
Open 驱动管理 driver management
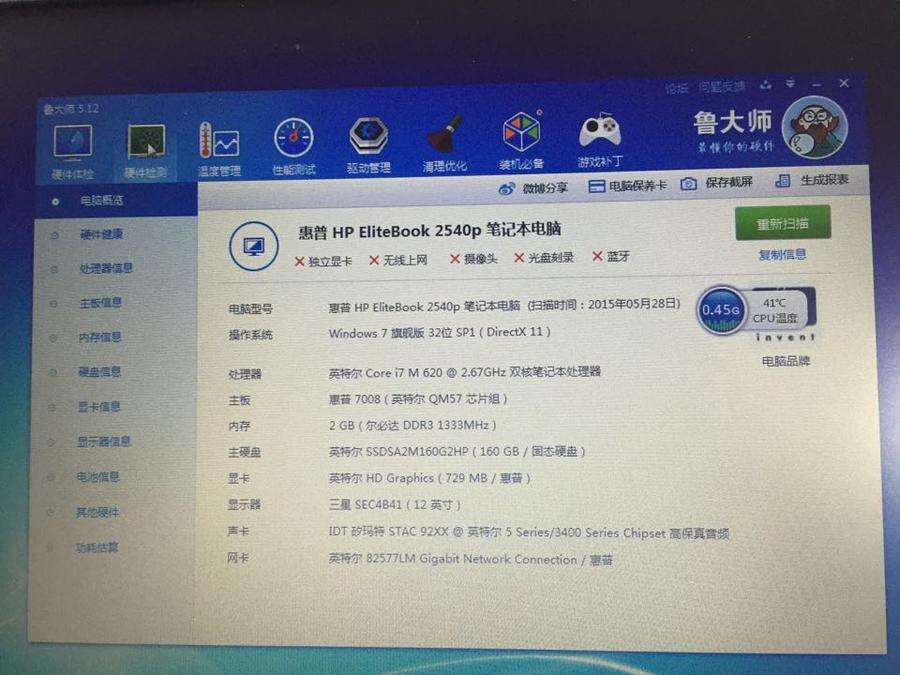click(368, 146)
